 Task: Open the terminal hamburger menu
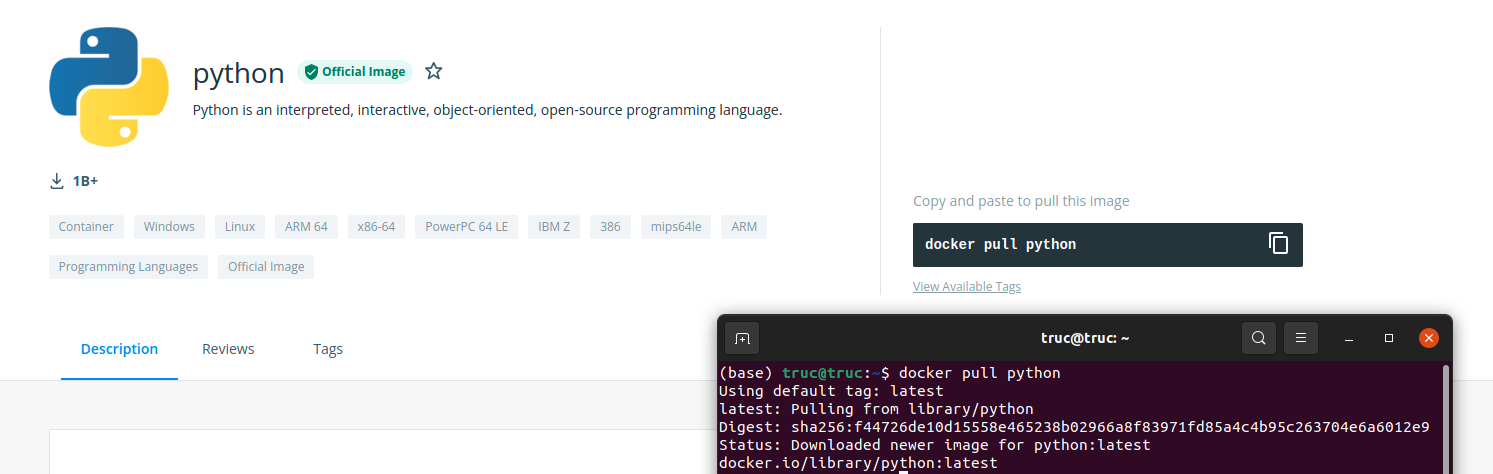pyautogui.click(x=1301, y=338)
